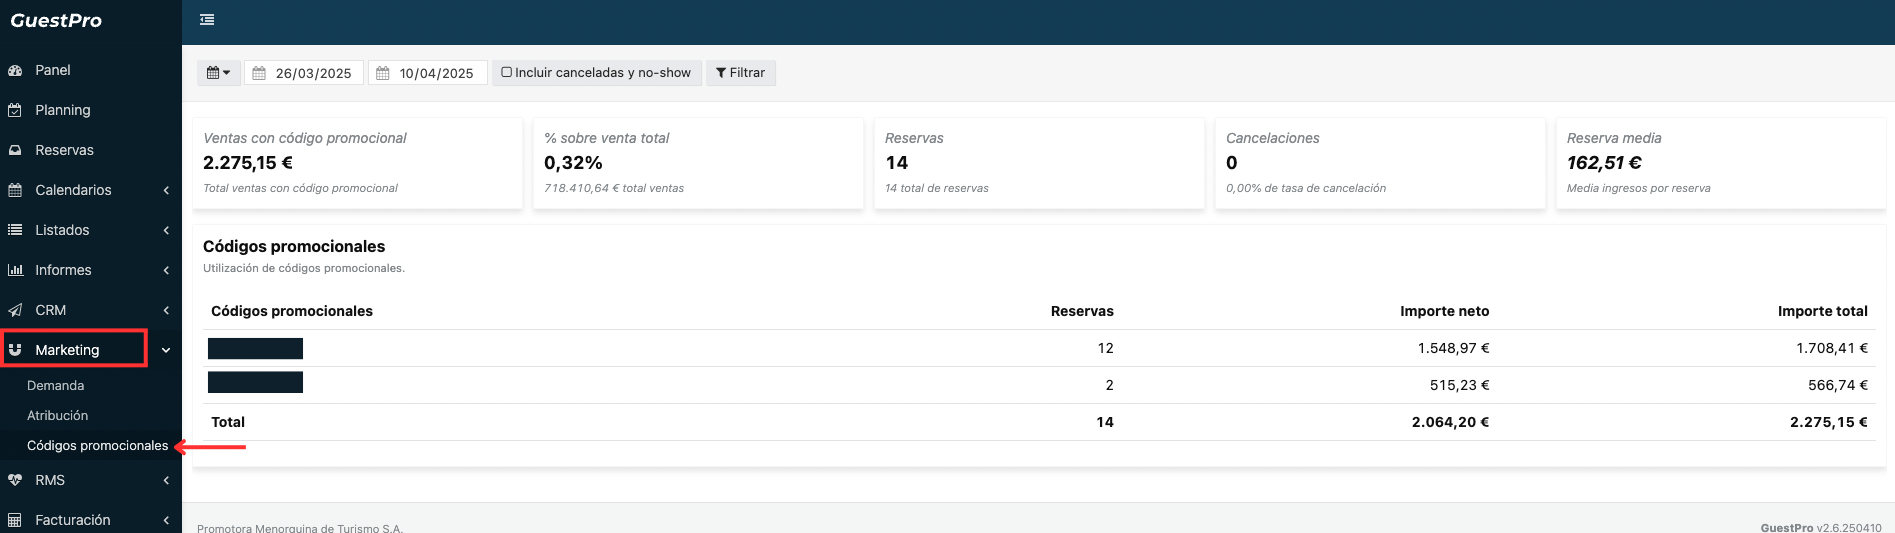Collapse the Marketing menu chevron
The image size is (1895, 533).
[x=166, y=350]
